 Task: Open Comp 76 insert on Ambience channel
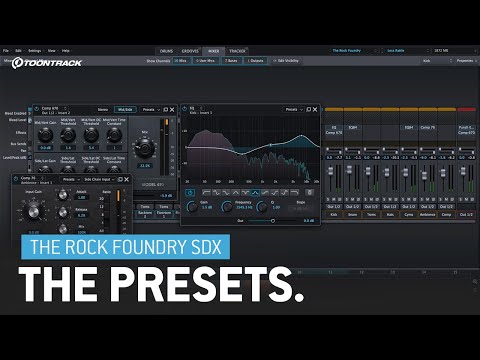coord(428,127)
